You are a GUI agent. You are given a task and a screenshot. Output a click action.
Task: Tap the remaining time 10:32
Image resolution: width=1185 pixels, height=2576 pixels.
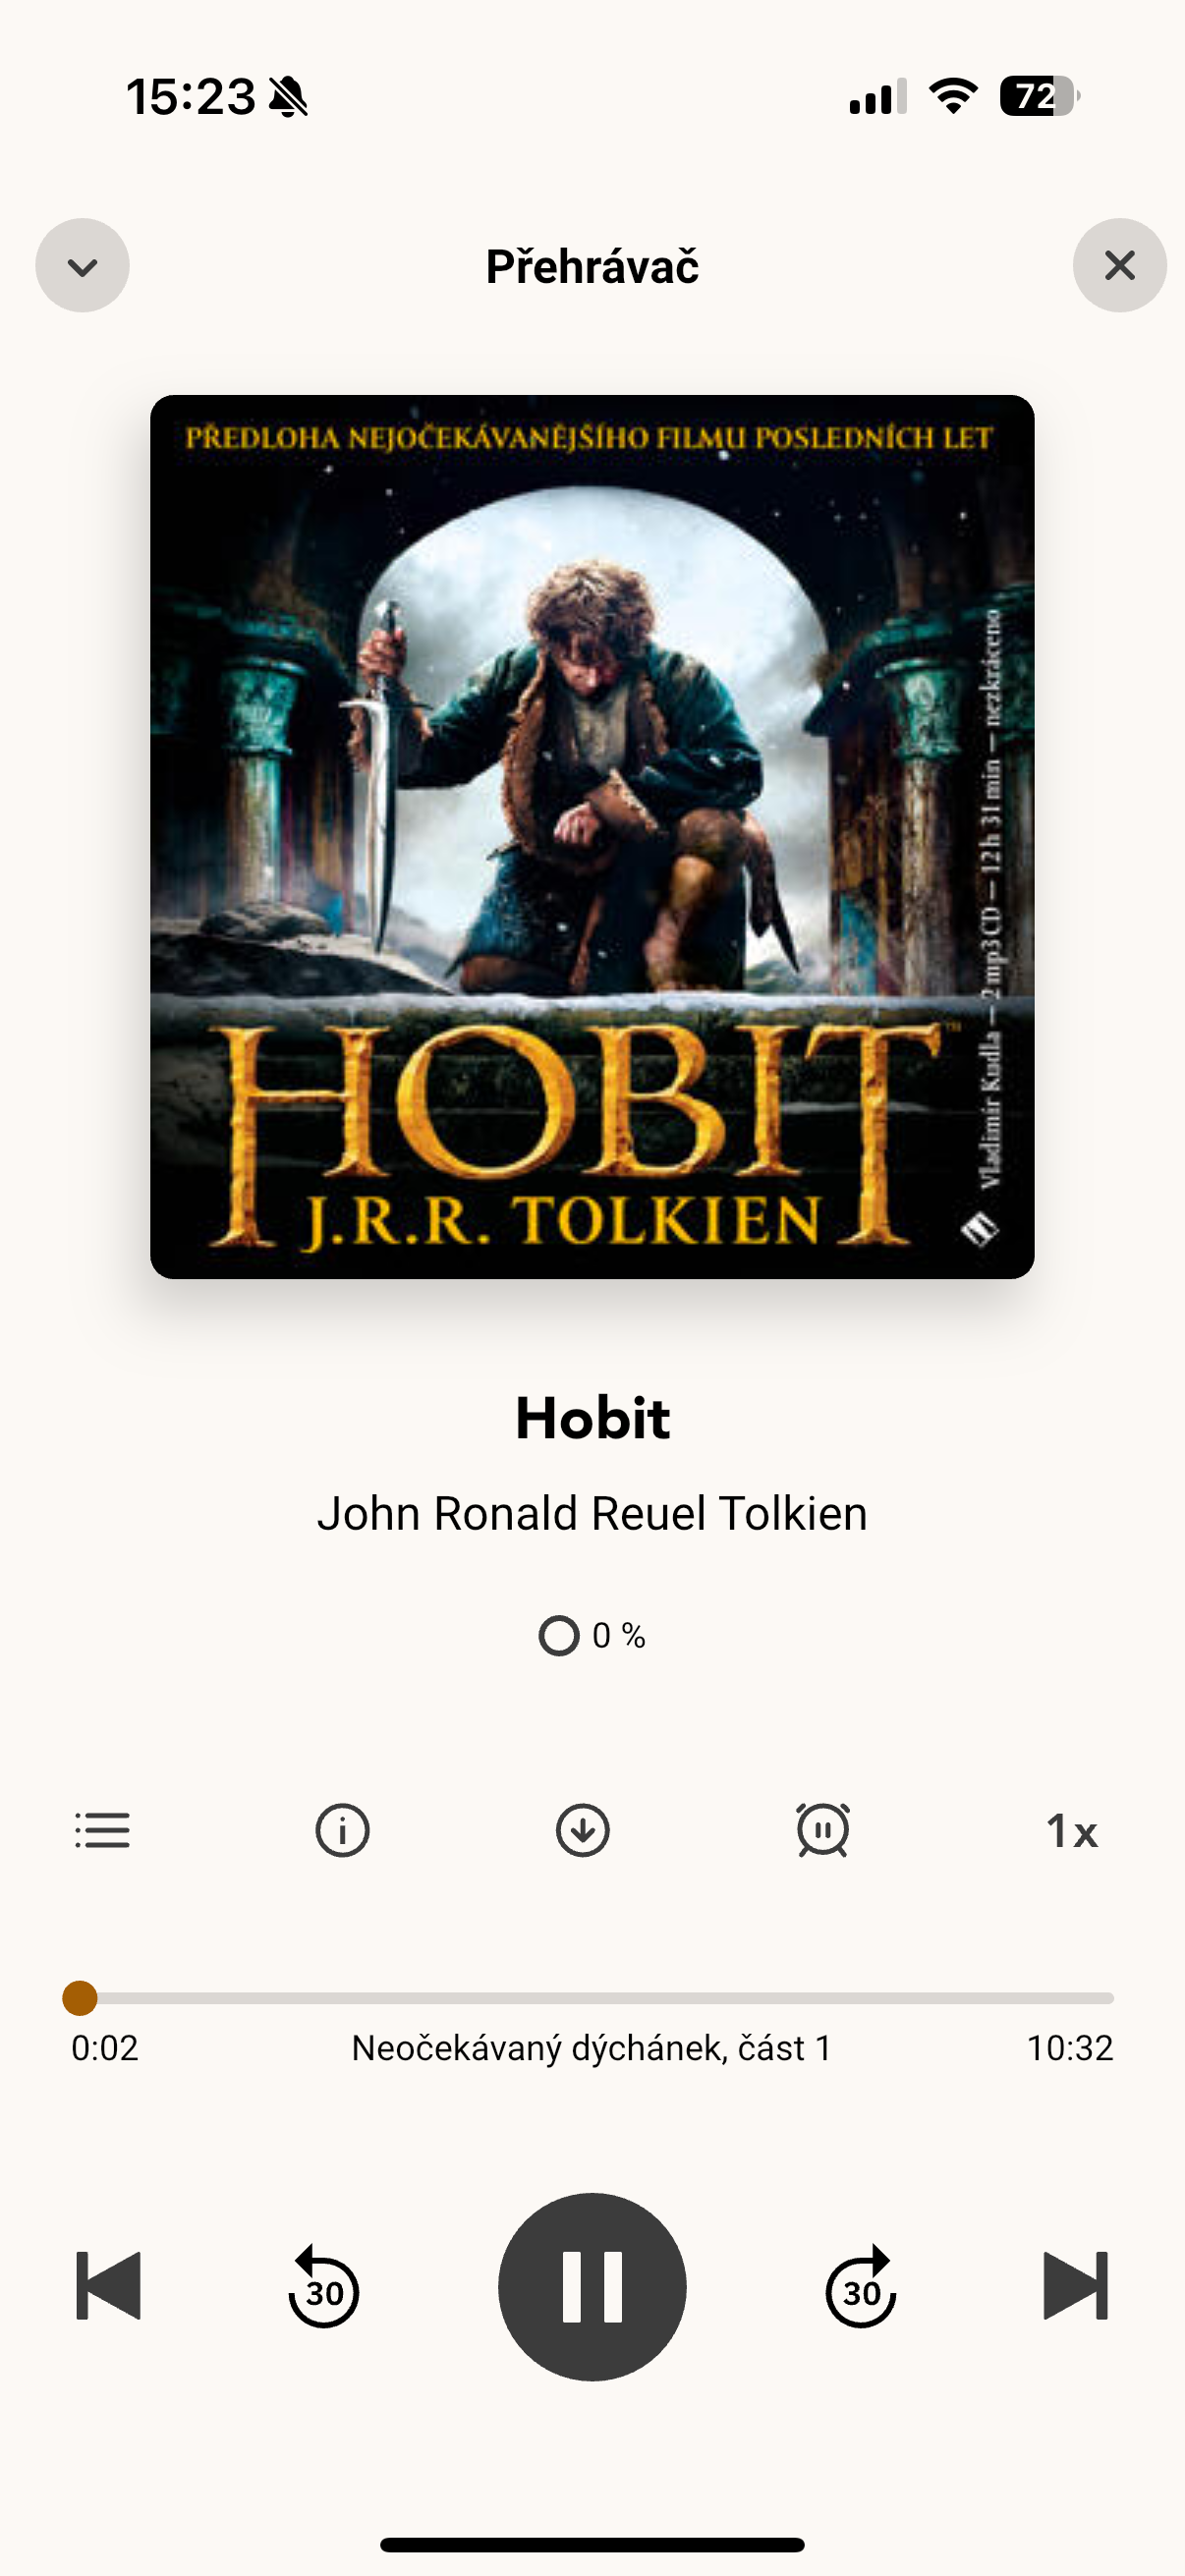point(1070,2048)
